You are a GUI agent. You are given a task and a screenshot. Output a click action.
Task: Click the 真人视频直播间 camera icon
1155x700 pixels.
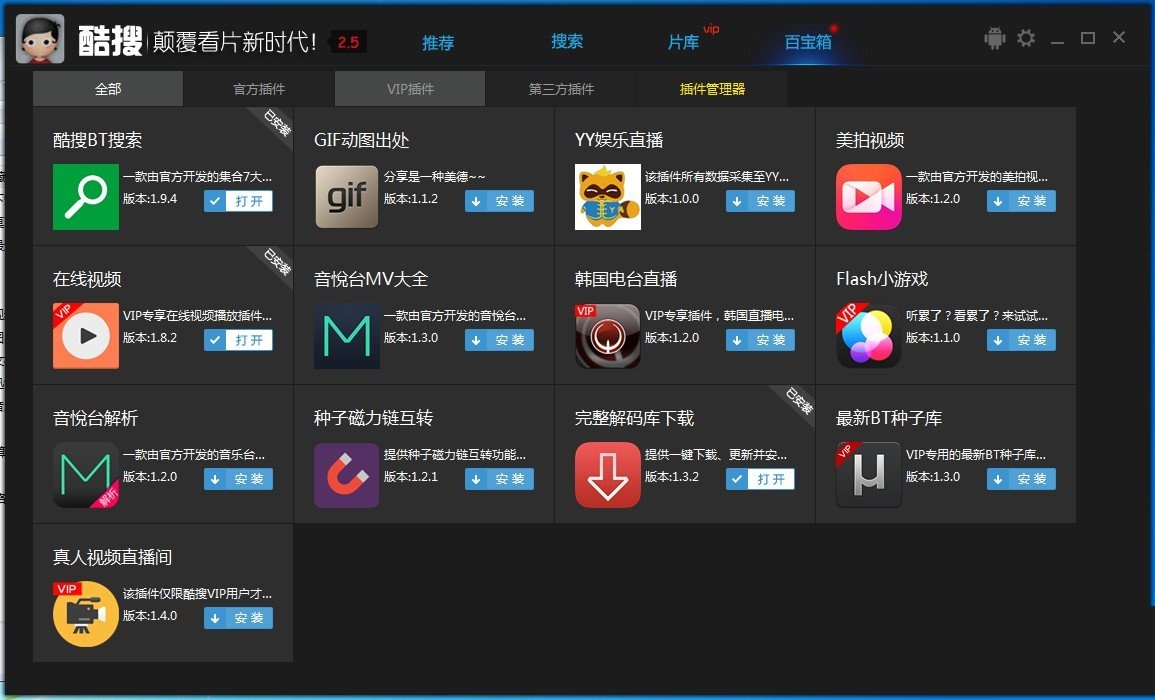pos(86,614)
